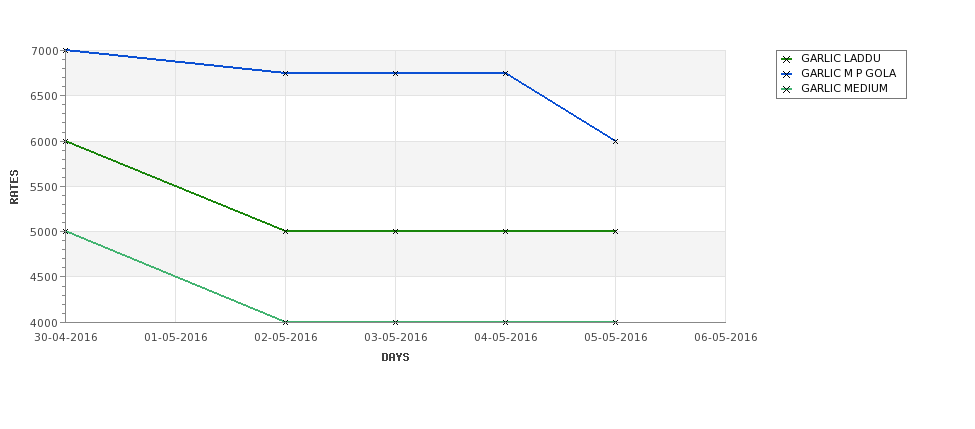
Task: Click the 02-05-2016 date label
Action: point(285,338)
